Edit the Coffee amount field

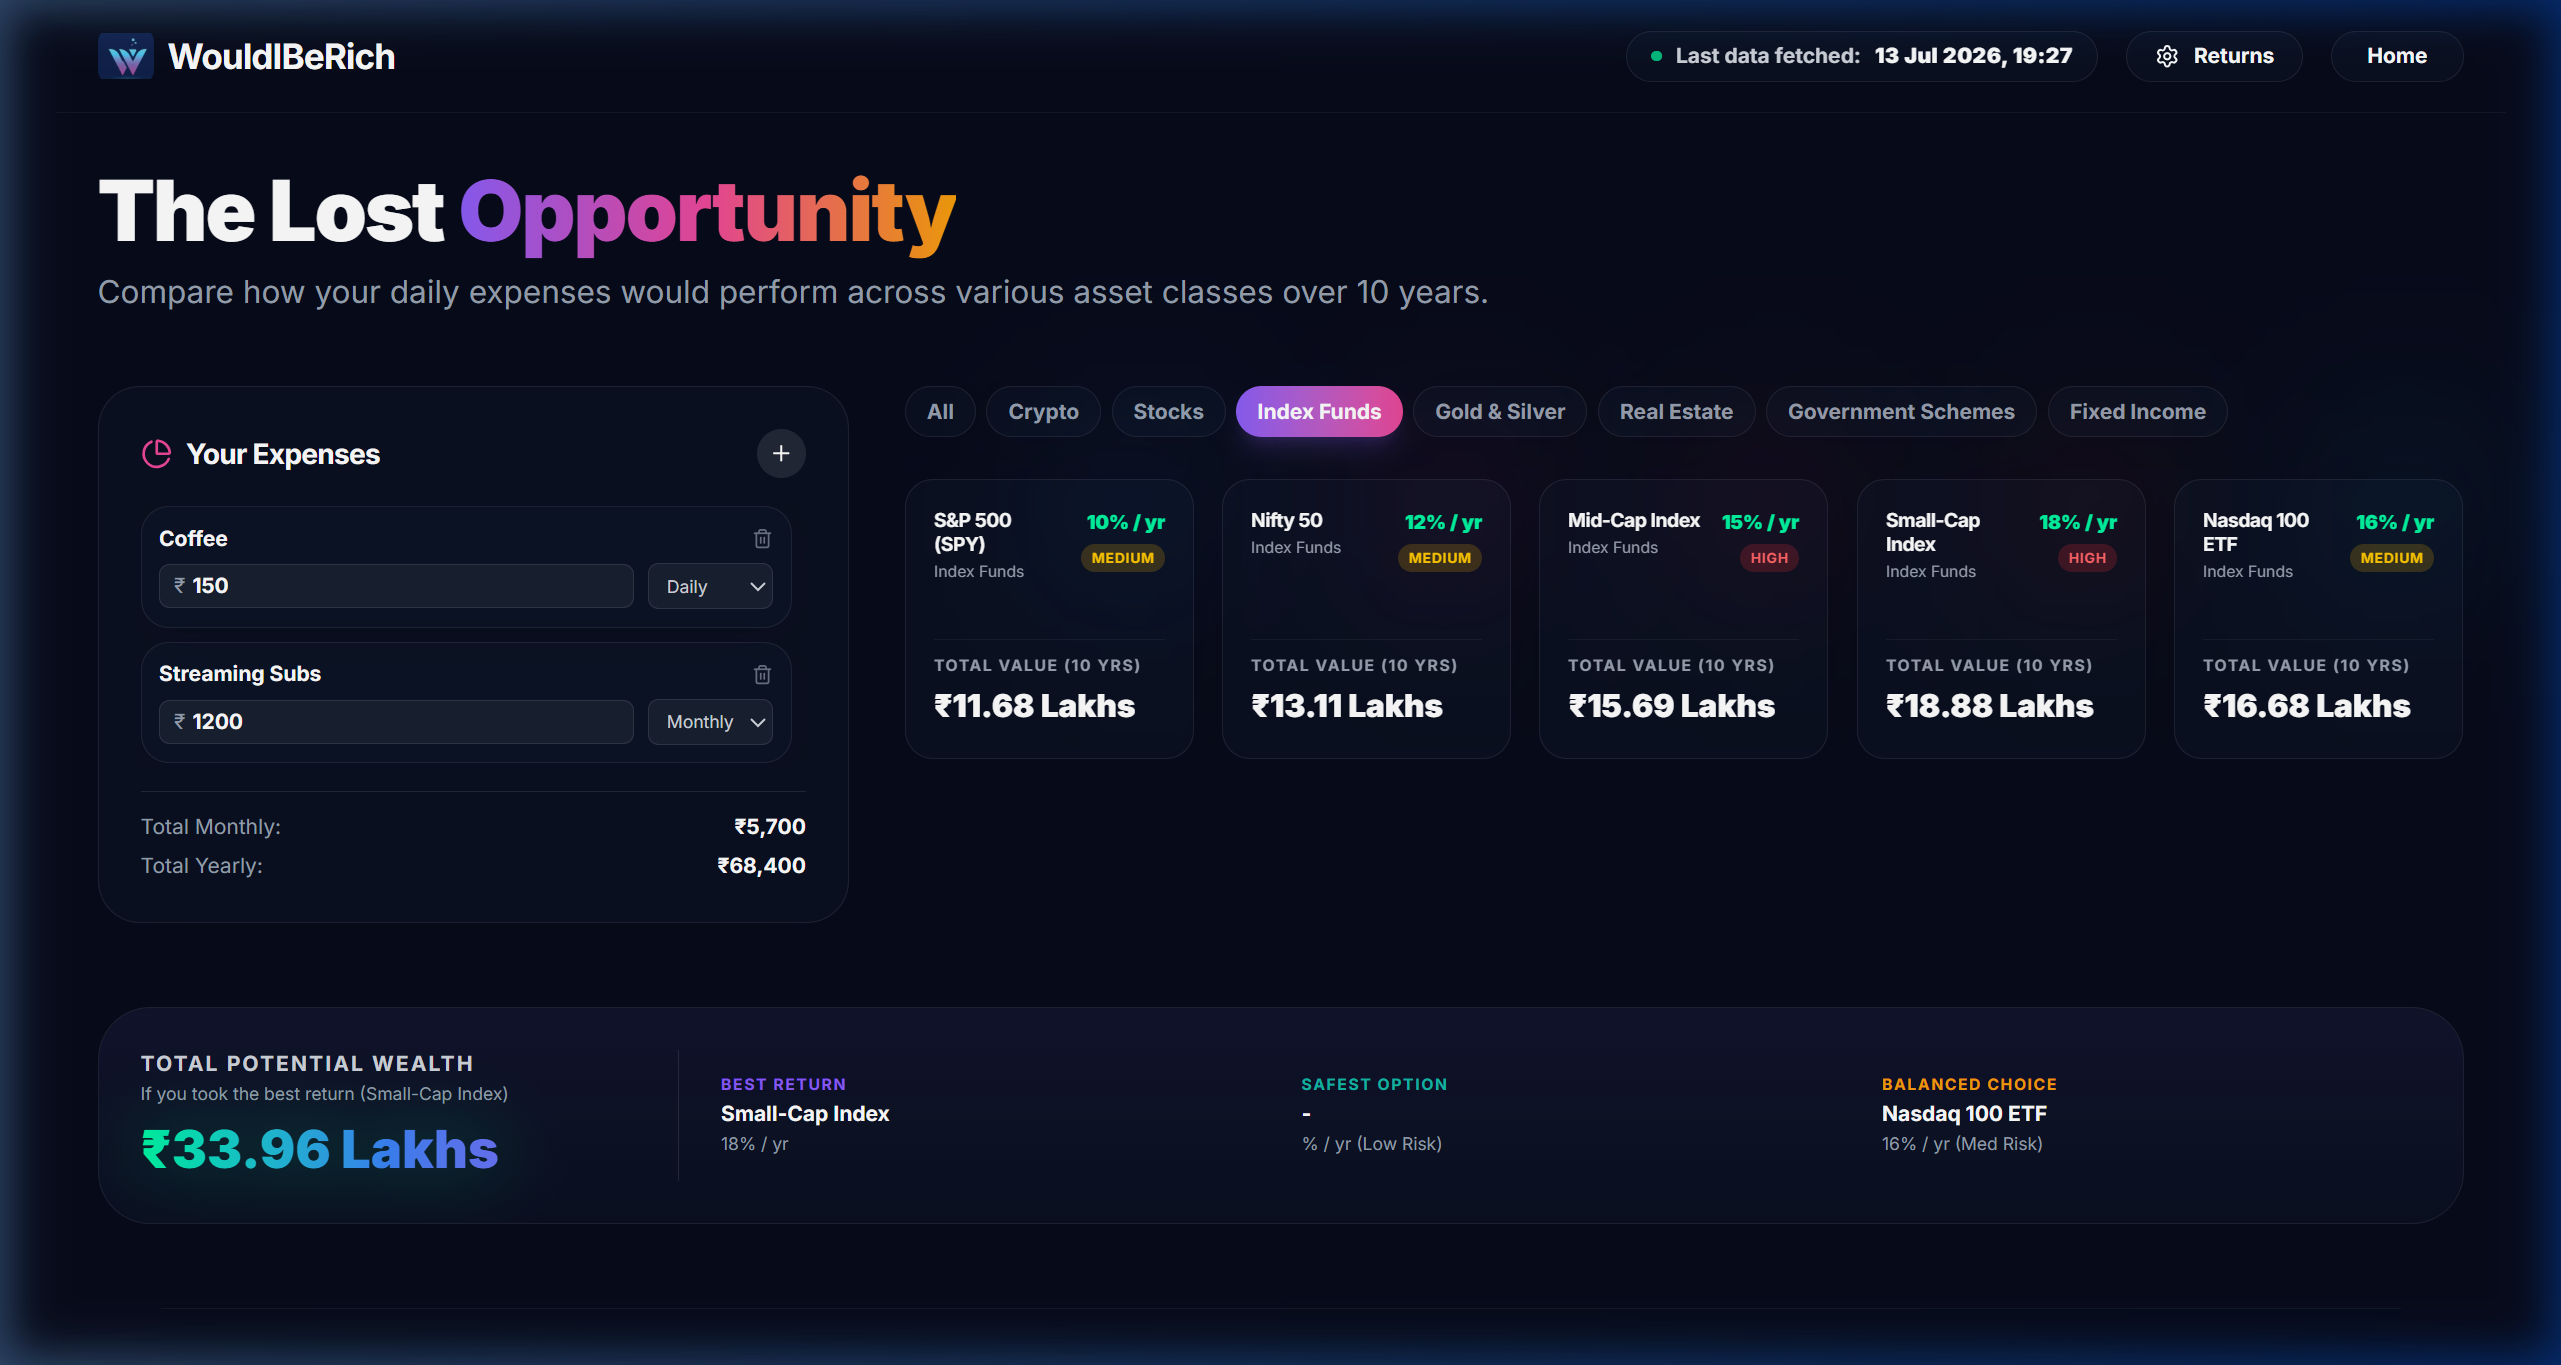pyautogui.click(x=396, y=586)
